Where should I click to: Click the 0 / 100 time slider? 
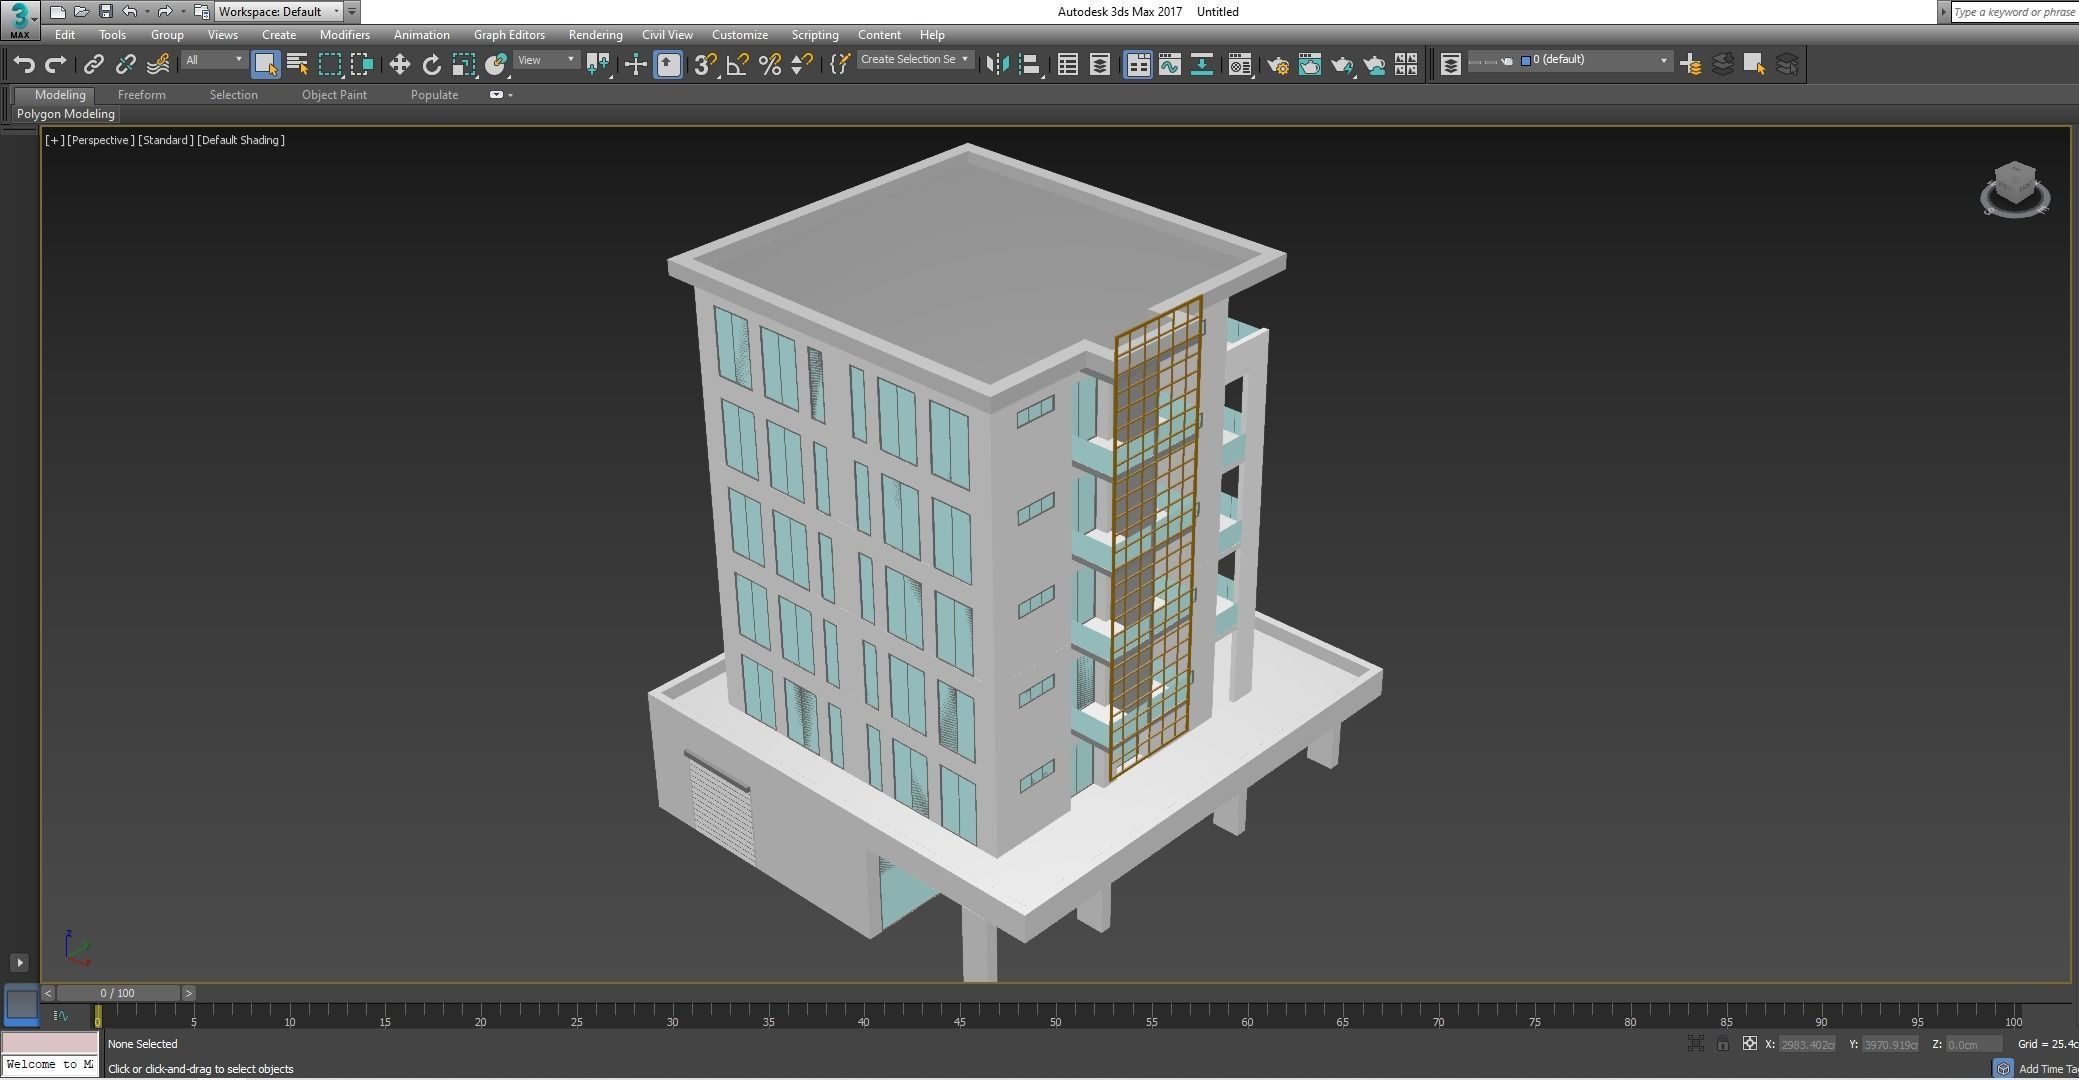[118, 993]
